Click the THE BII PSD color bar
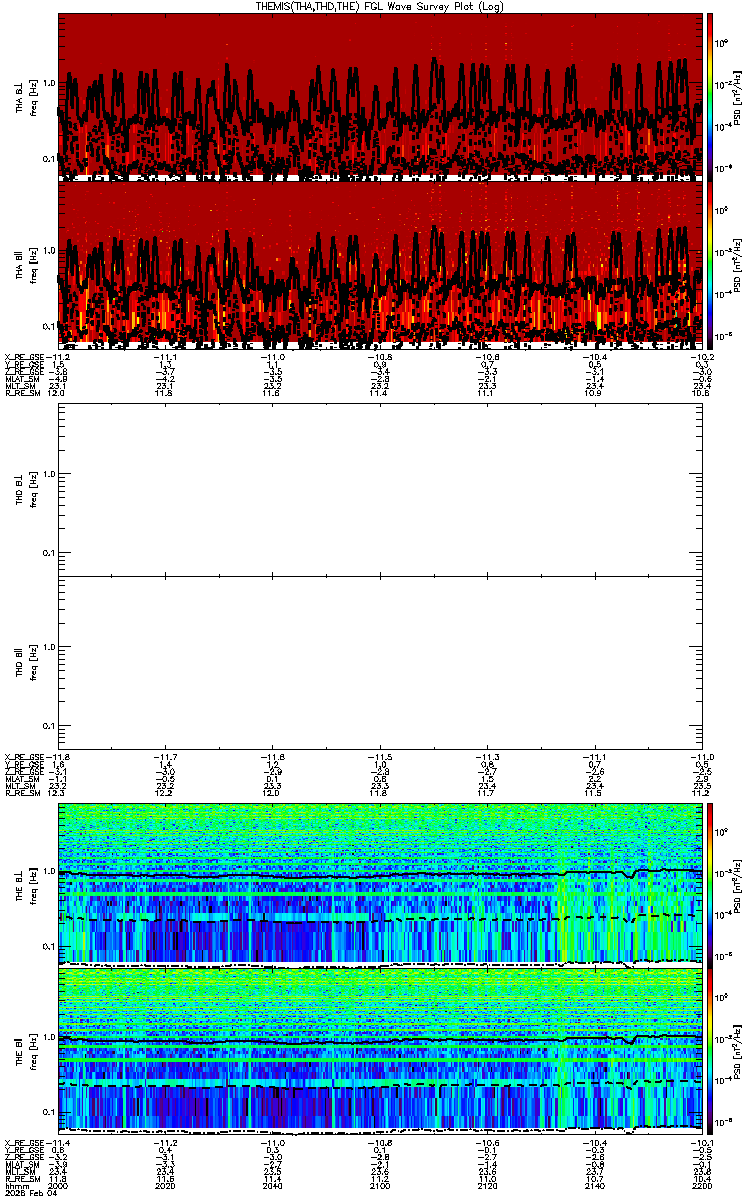This screenshot has height=1200, width=750. point(711,1051)
